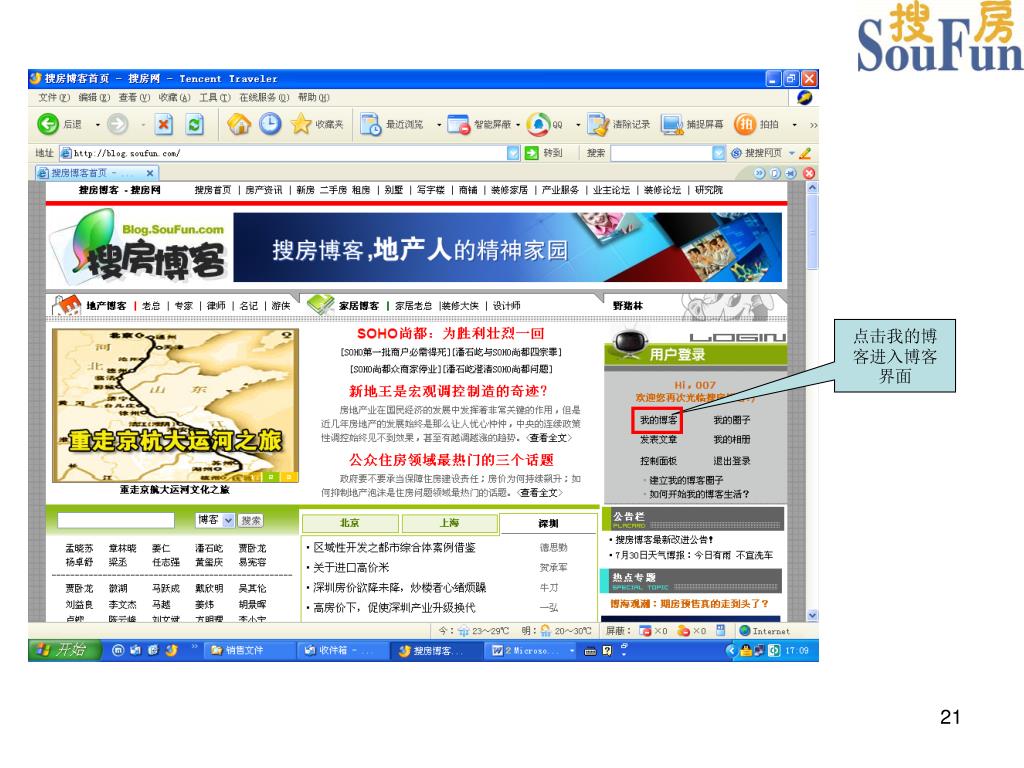This screenshot has width=1024, height=768.
Task: Click the 智能屏蔽 smart block icon
Action: [x=458, y=124]
